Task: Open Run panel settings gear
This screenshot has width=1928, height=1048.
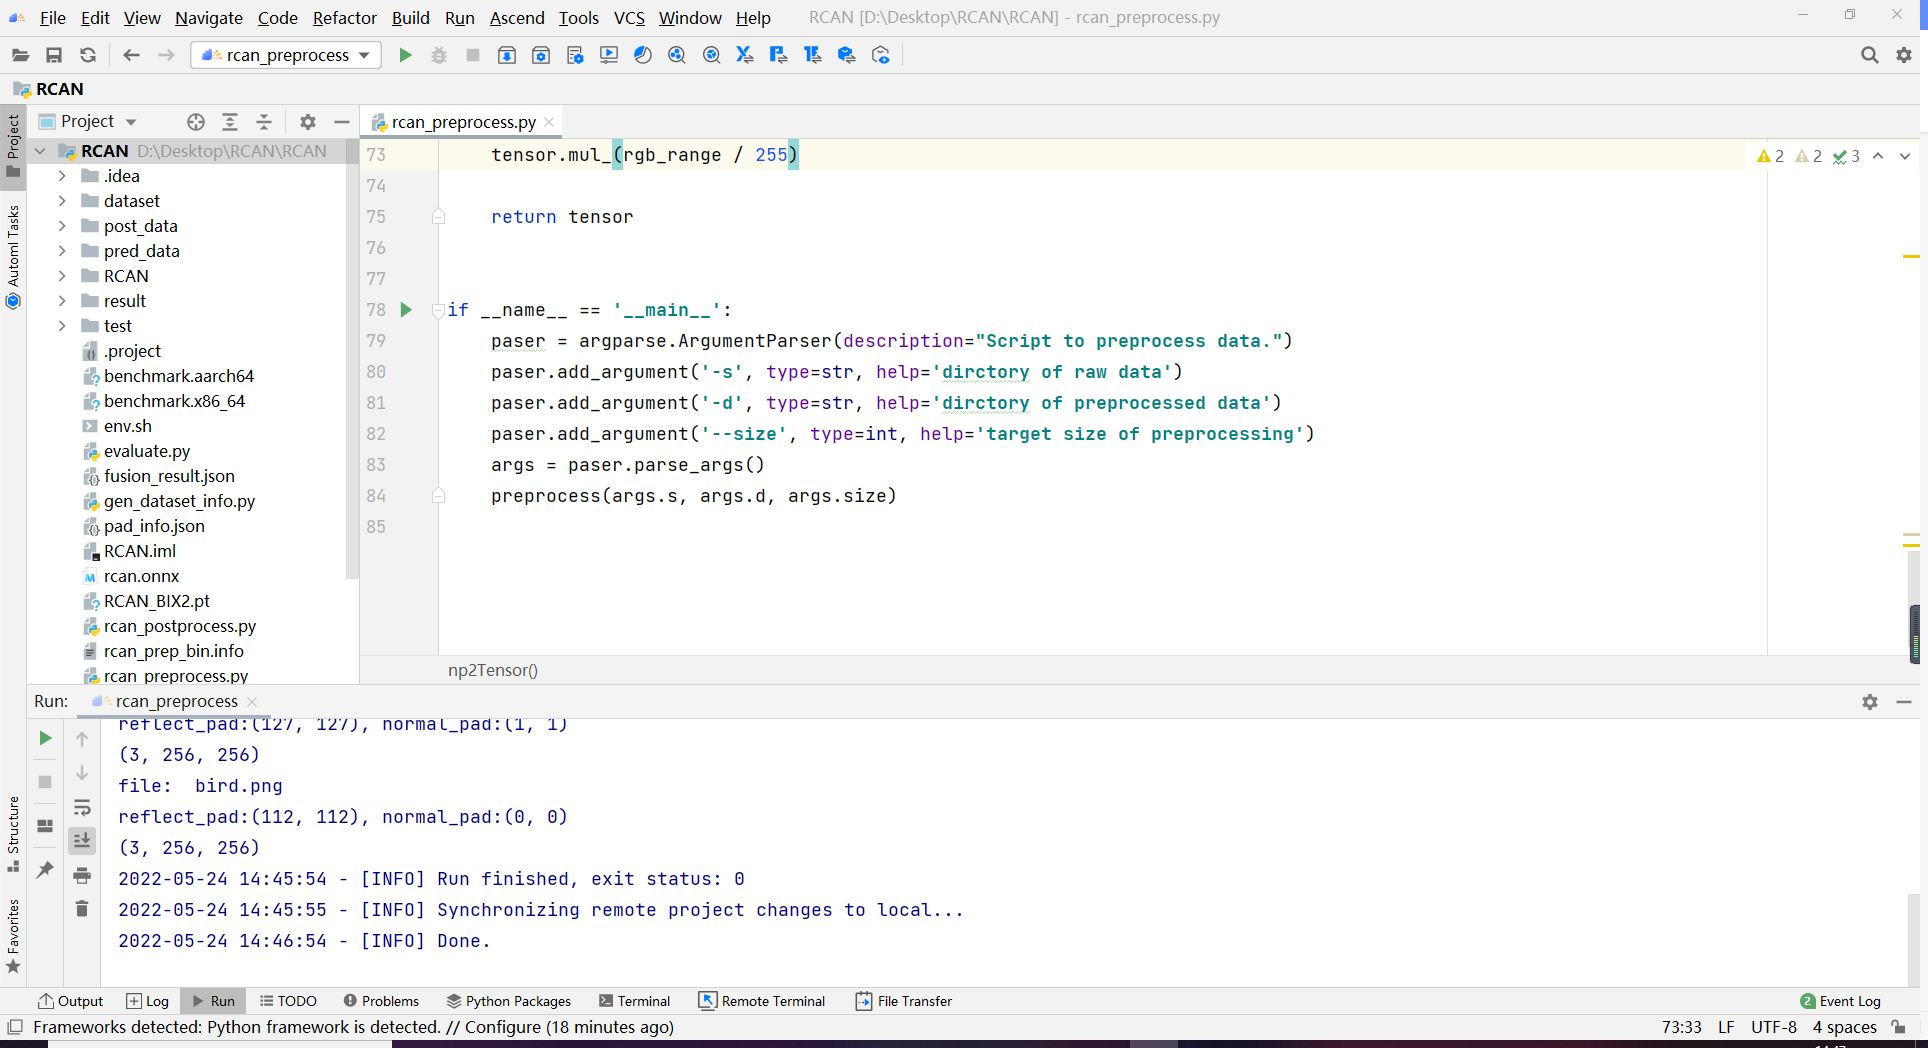Action: (1870, 702)
